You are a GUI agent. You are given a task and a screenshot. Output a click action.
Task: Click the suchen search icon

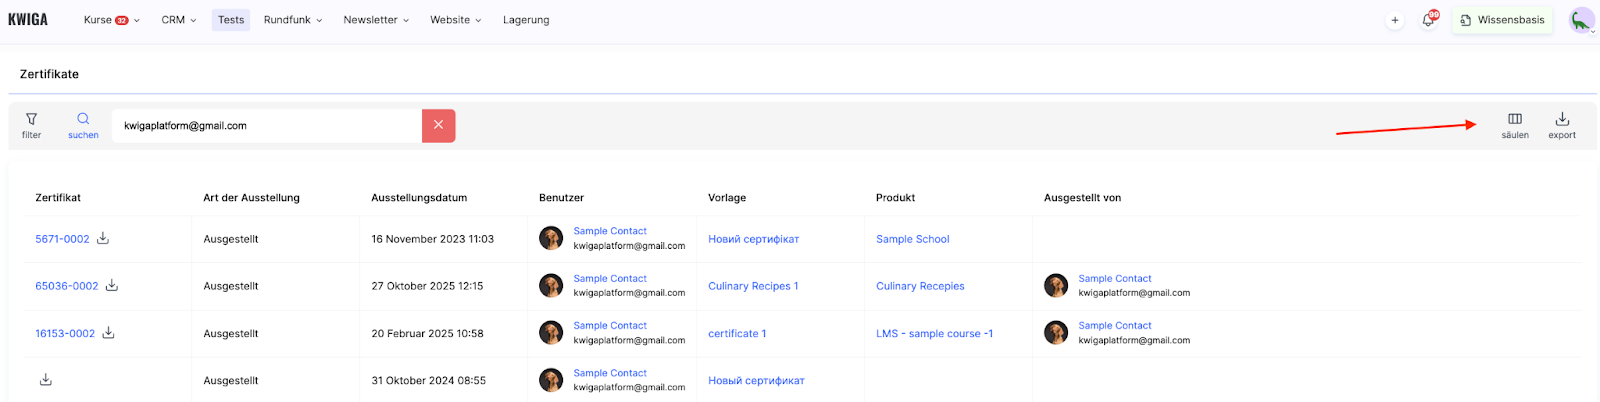click(83, 125)
